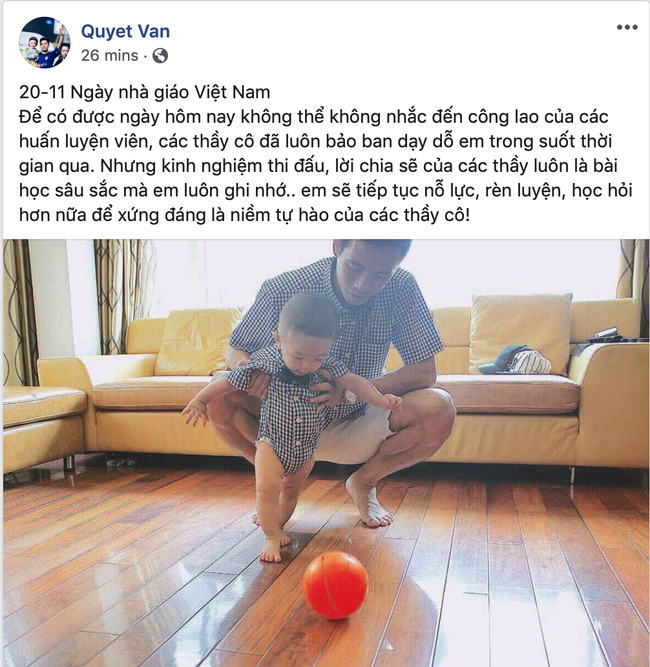Click the patterned curtain at photo's left

coord(20,311)
